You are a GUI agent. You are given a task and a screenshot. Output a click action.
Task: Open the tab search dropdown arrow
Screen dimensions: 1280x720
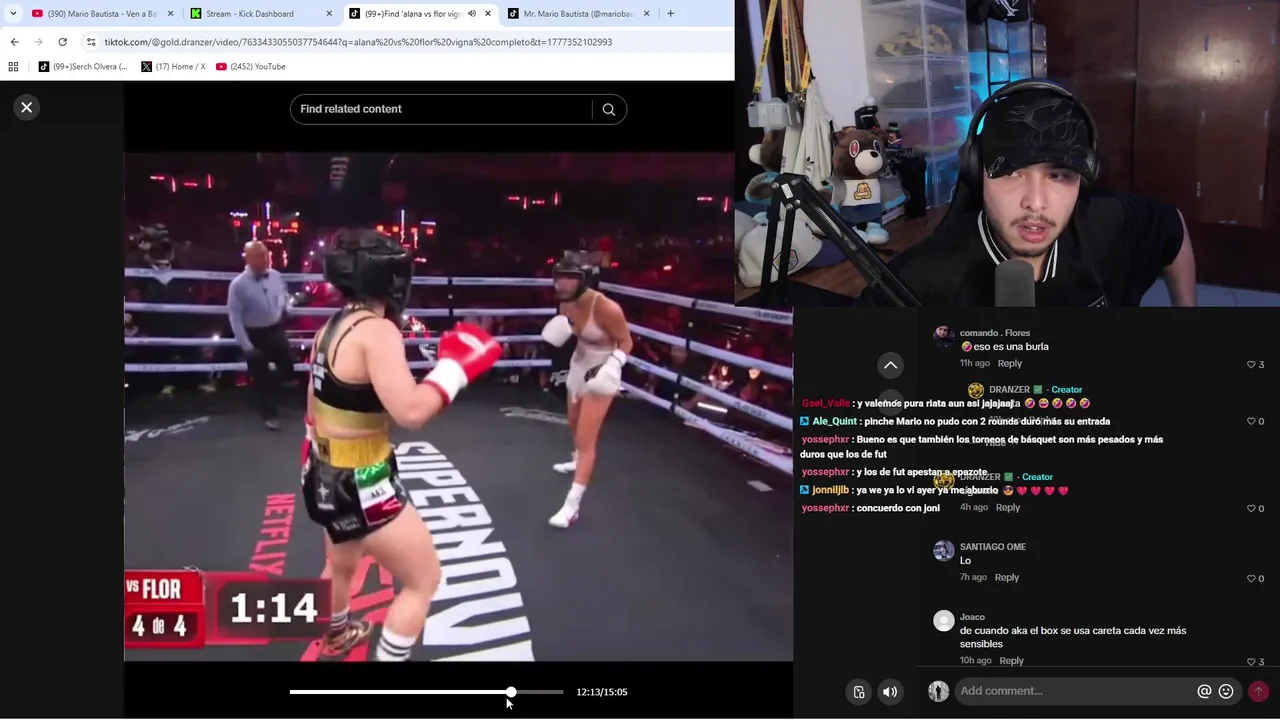click(13, 13)
